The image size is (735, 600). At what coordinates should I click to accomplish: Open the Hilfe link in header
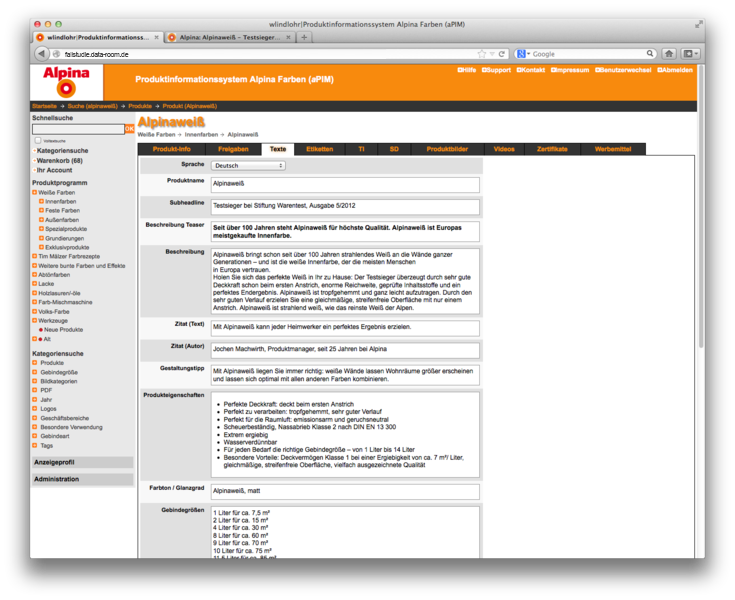[x=467, y=70]
